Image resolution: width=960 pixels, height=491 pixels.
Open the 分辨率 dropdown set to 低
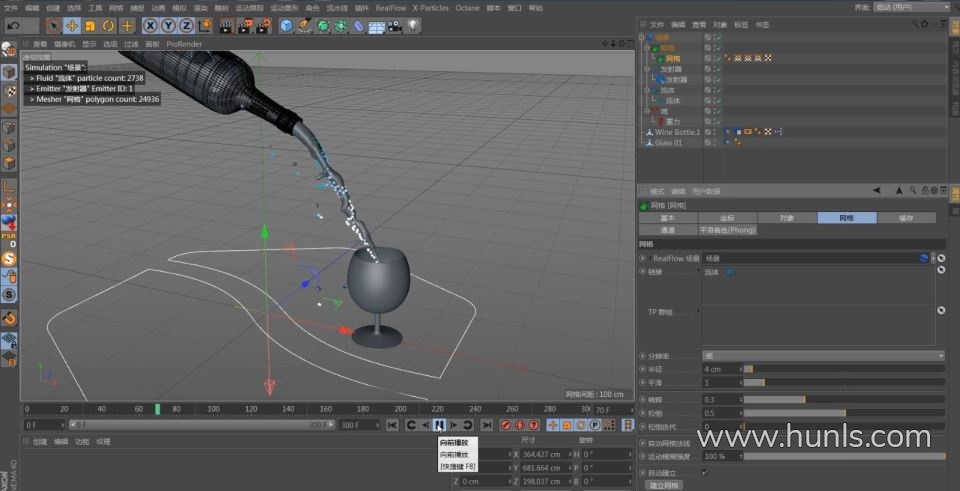pyautogui.click(x=822, y=355)
